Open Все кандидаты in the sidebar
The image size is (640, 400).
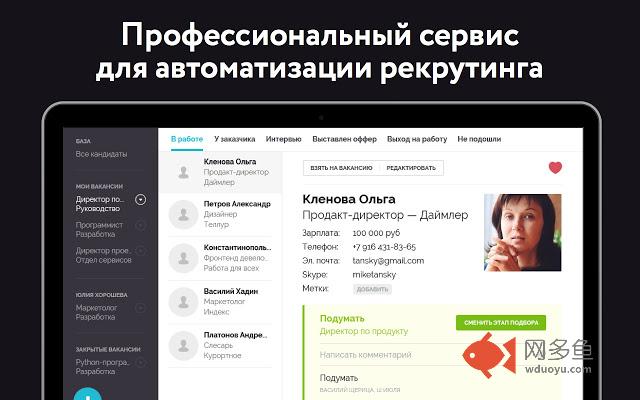coord(101,154)
